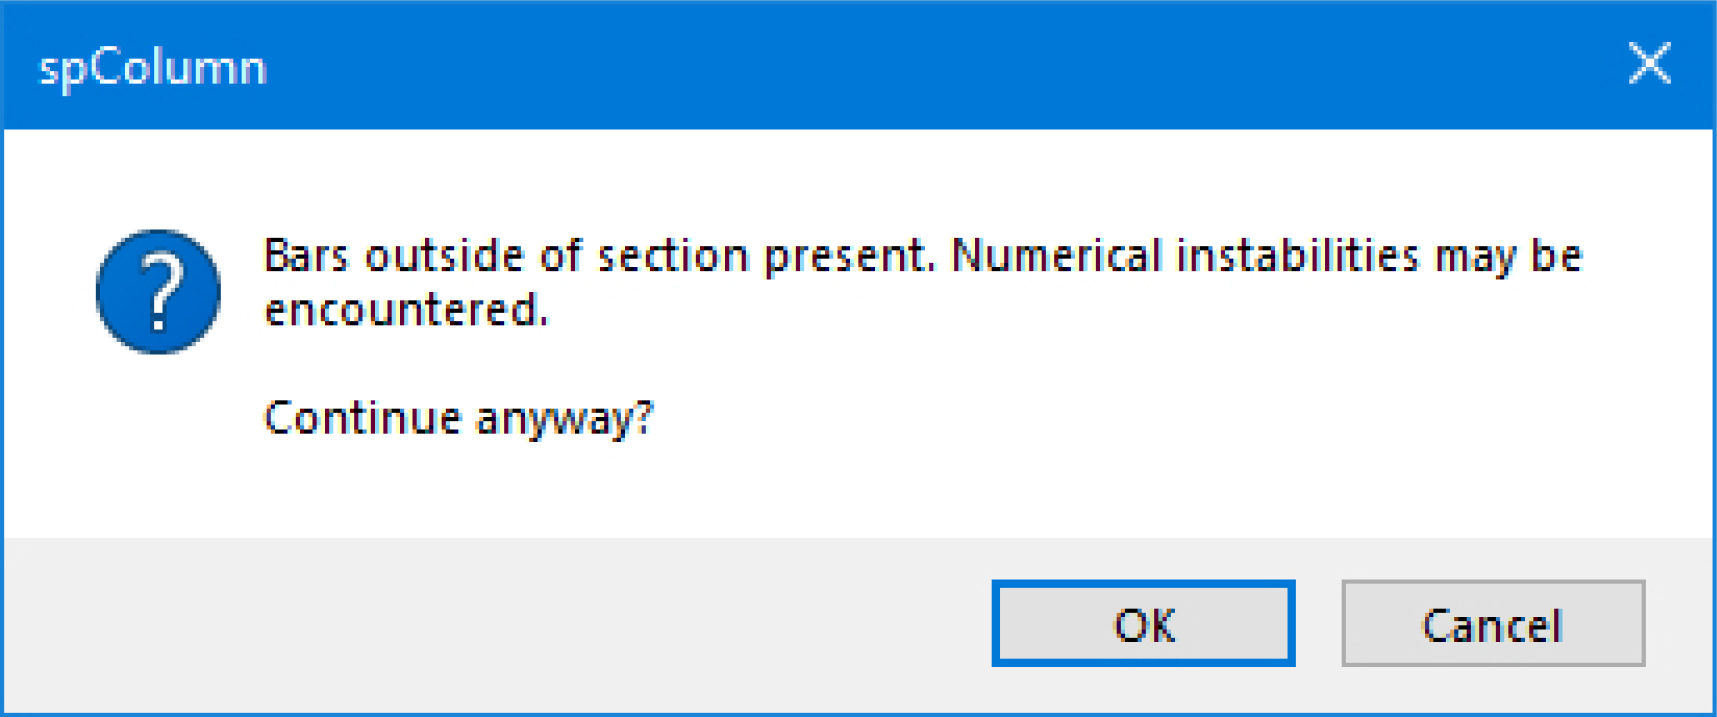Click the highlighted default OK button

(1143, 624)
